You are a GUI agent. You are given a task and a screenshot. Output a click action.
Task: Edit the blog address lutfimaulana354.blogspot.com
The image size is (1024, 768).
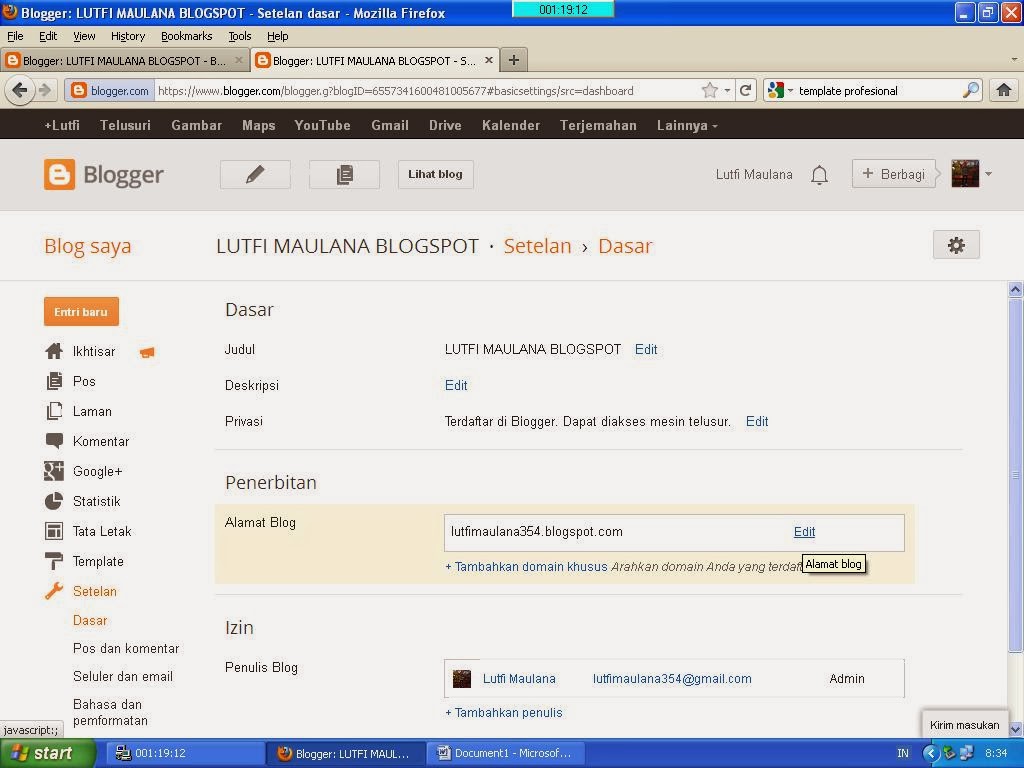(804, 531)
